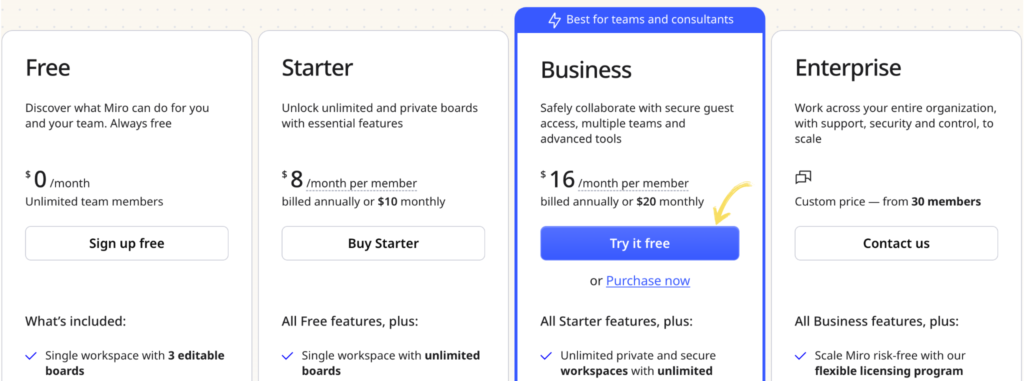Click the Buy Starter button
1024x381 pixels.
coord(383,244)
